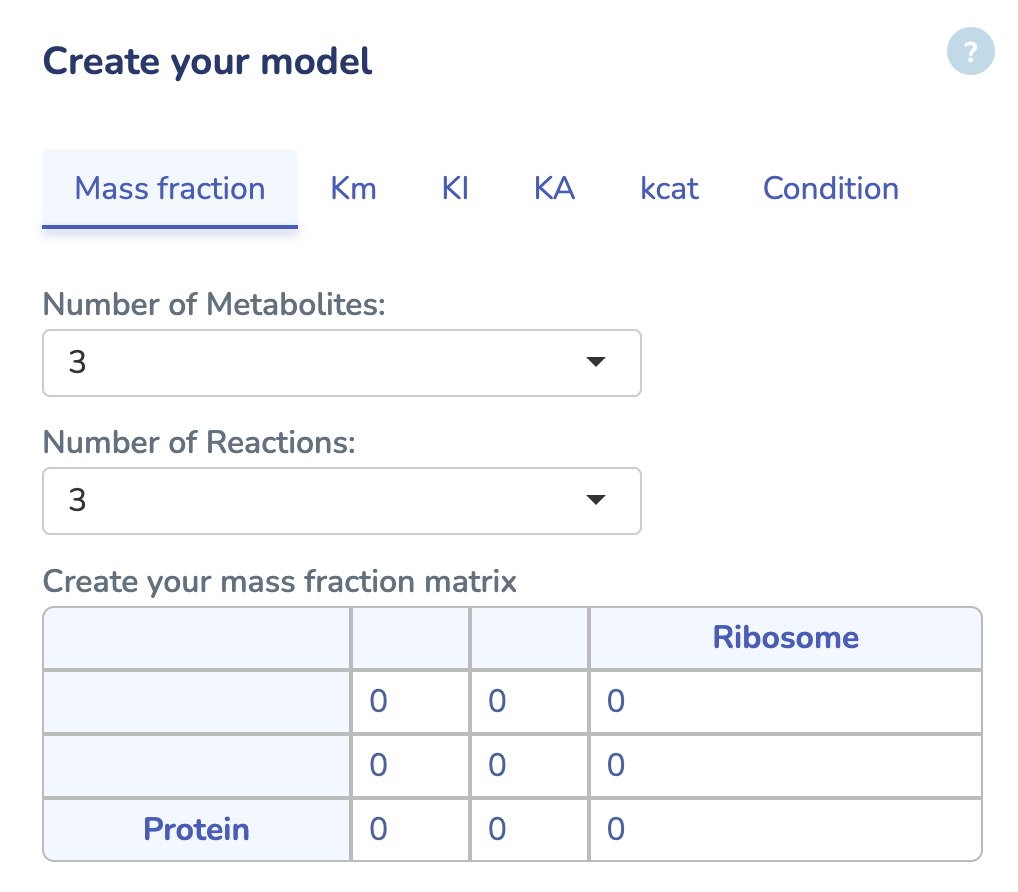This screenshot has width=1018, height=892.
Task: Click the first cell of the first matrix row
Action: point(410,701)
